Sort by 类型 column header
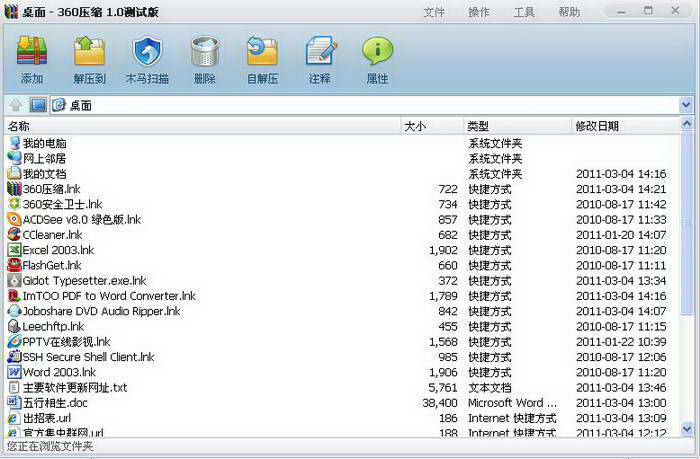The image size is (700, 459). click(x=517, y=126)
